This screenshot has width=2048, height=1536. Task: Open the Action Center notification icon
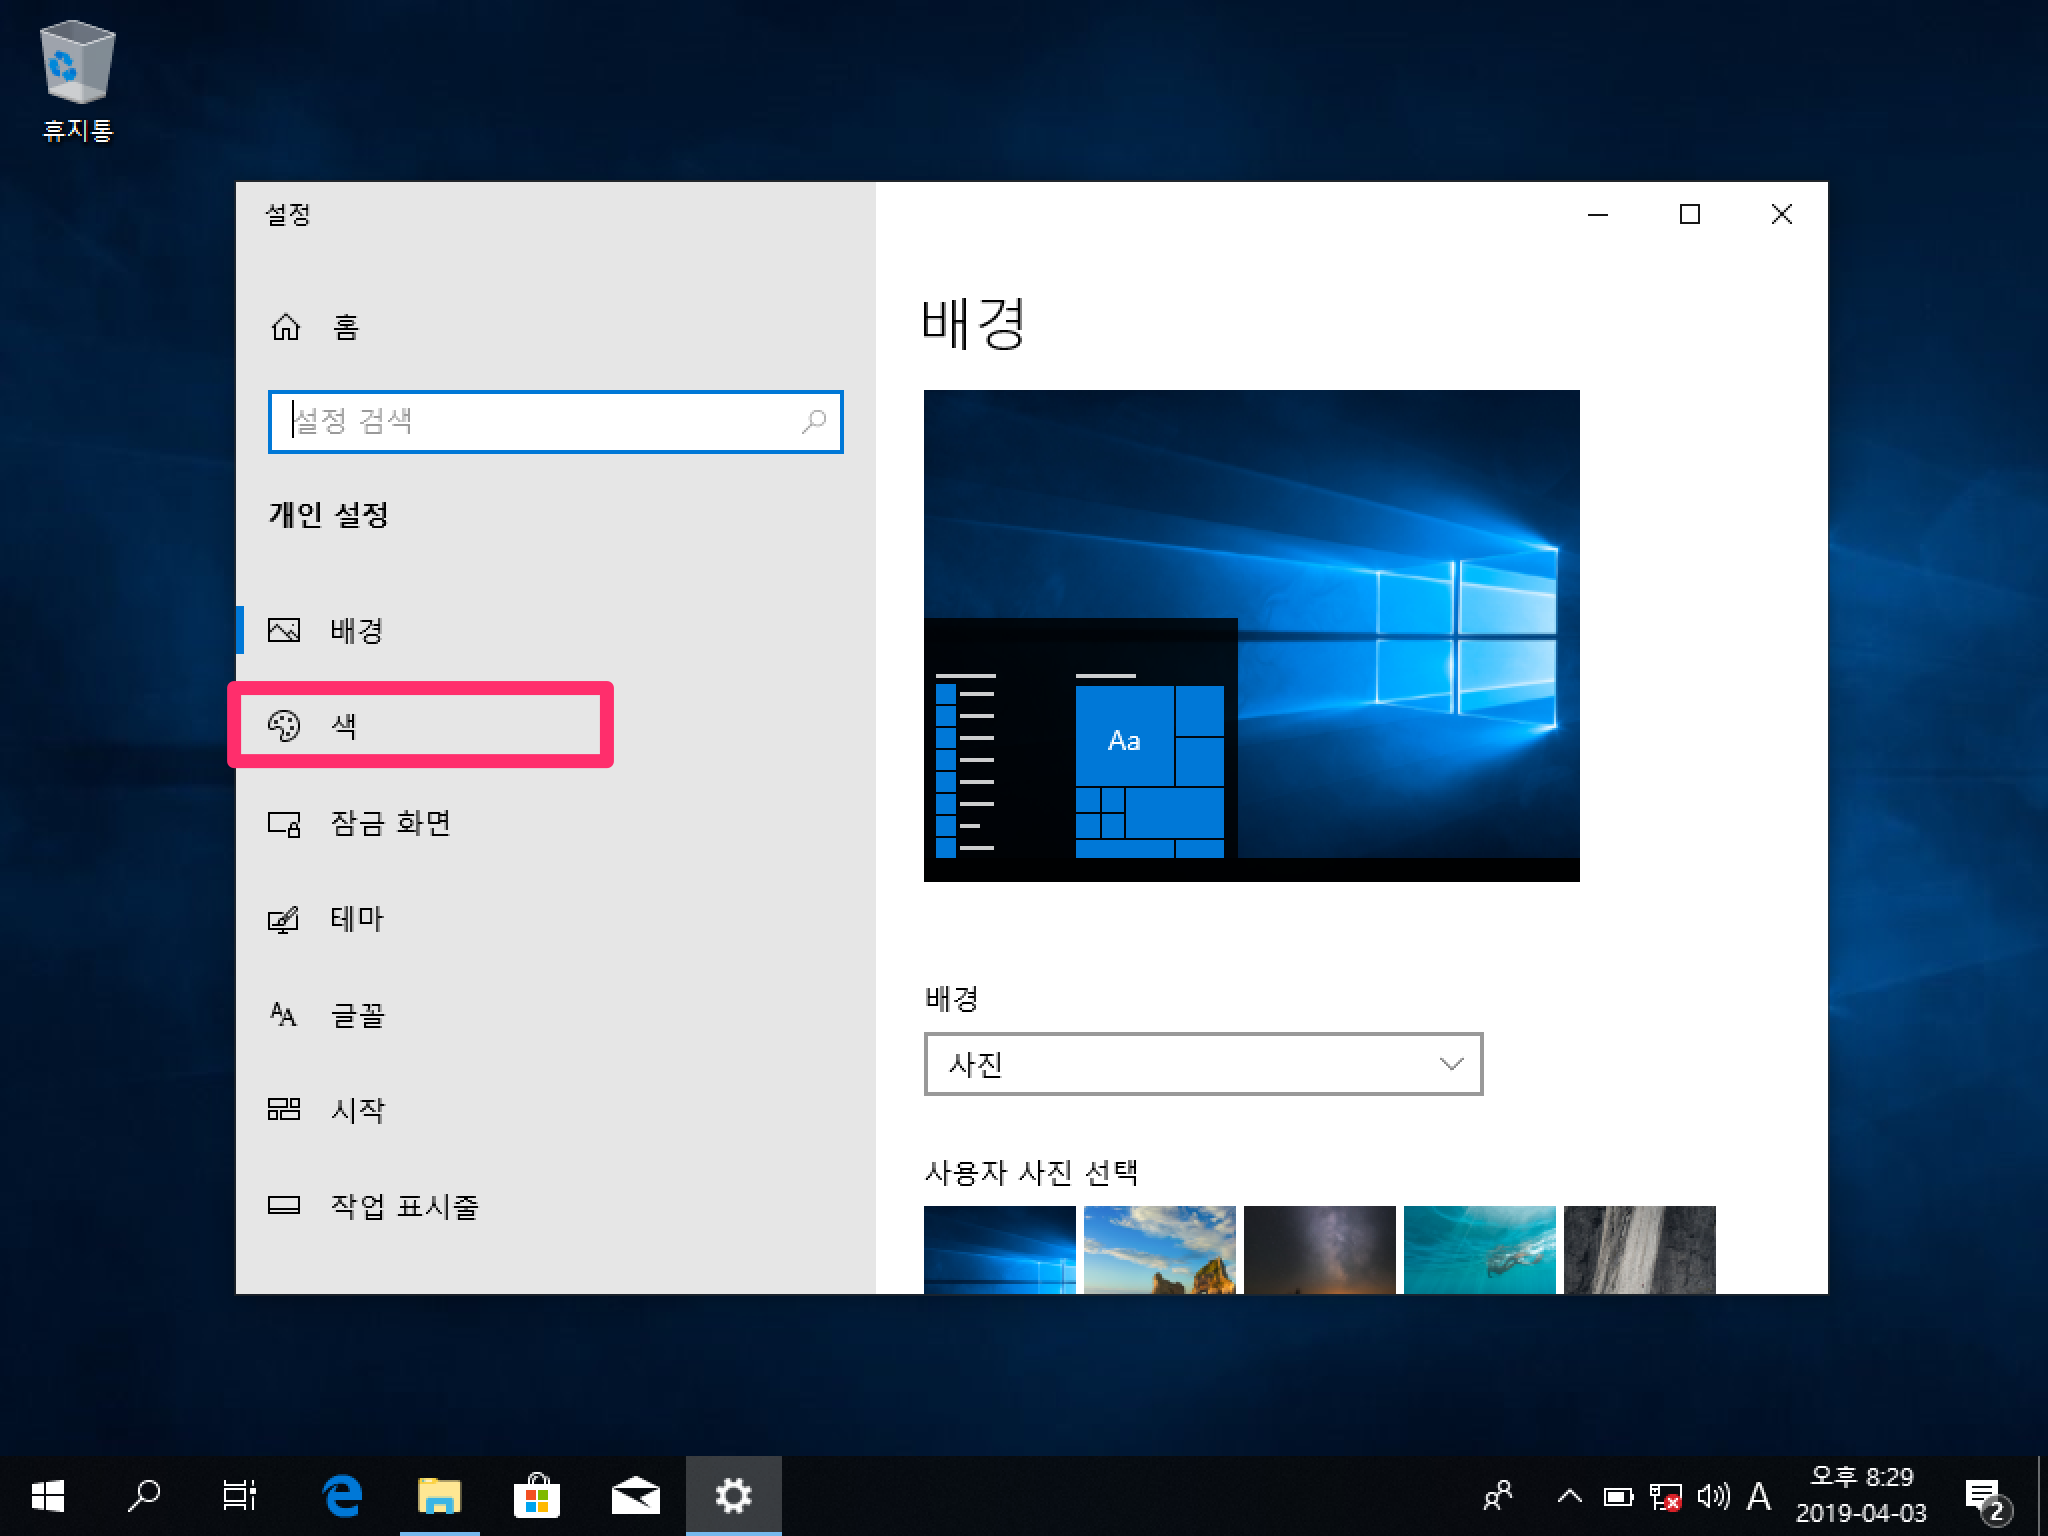1983,1497
